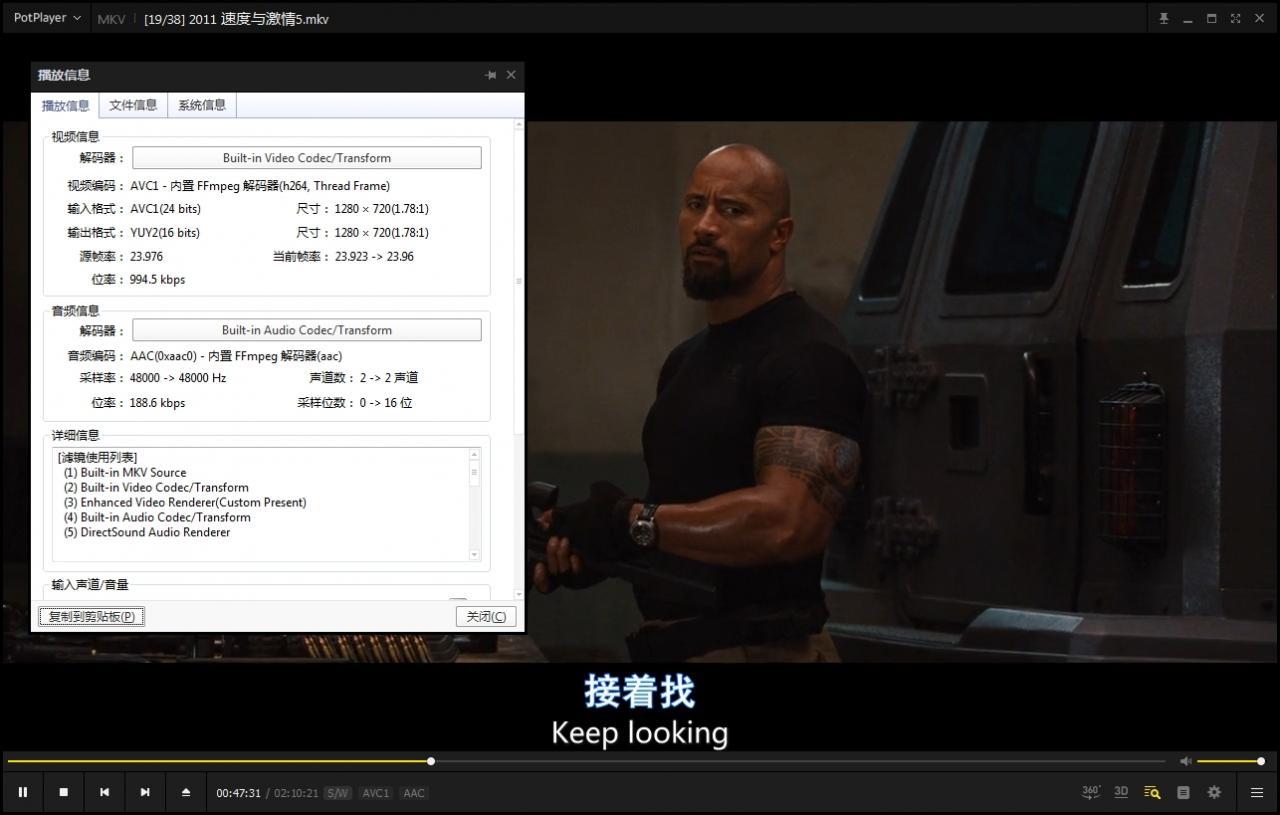Toggle the playlist panel hamburger icon
The width and height of the screenshot is (1280, 815).
[x=1257, y=793]
